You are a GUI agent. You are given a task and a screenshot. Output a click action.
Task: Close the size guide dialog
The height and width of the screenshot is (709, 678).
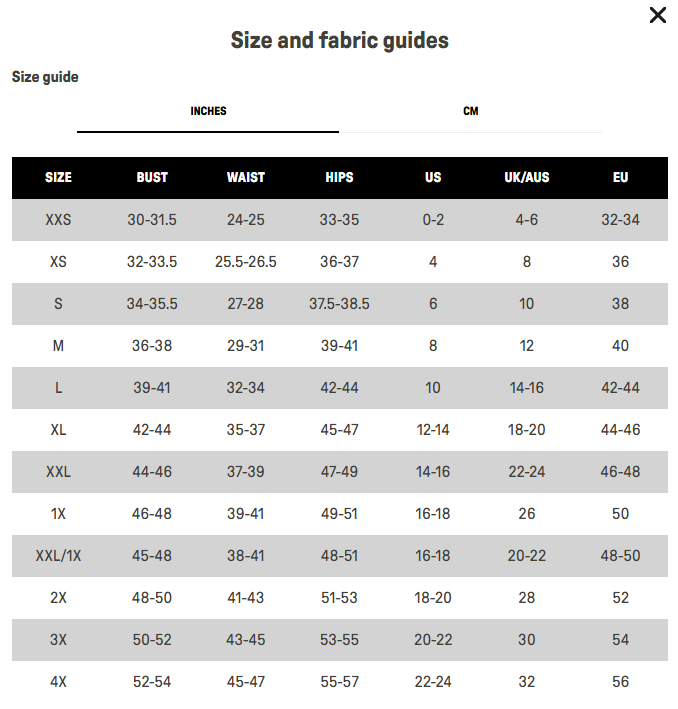click(657, 15)
